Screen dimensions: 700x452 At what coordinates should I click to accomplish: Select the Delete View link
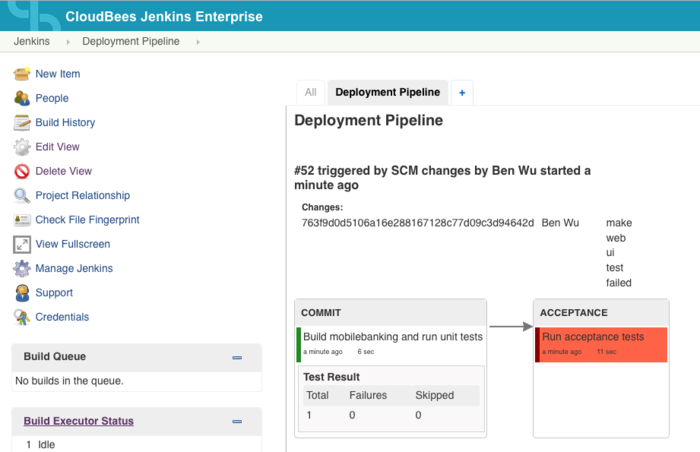click(63, 171)
